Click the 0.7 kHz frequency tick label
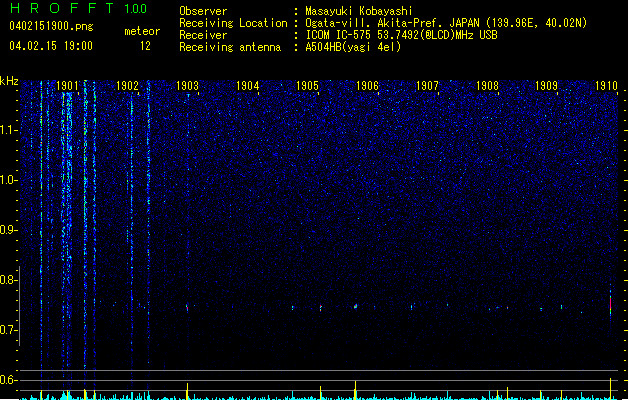The width and height of the screenshot is (629, 400). [8, 330]
